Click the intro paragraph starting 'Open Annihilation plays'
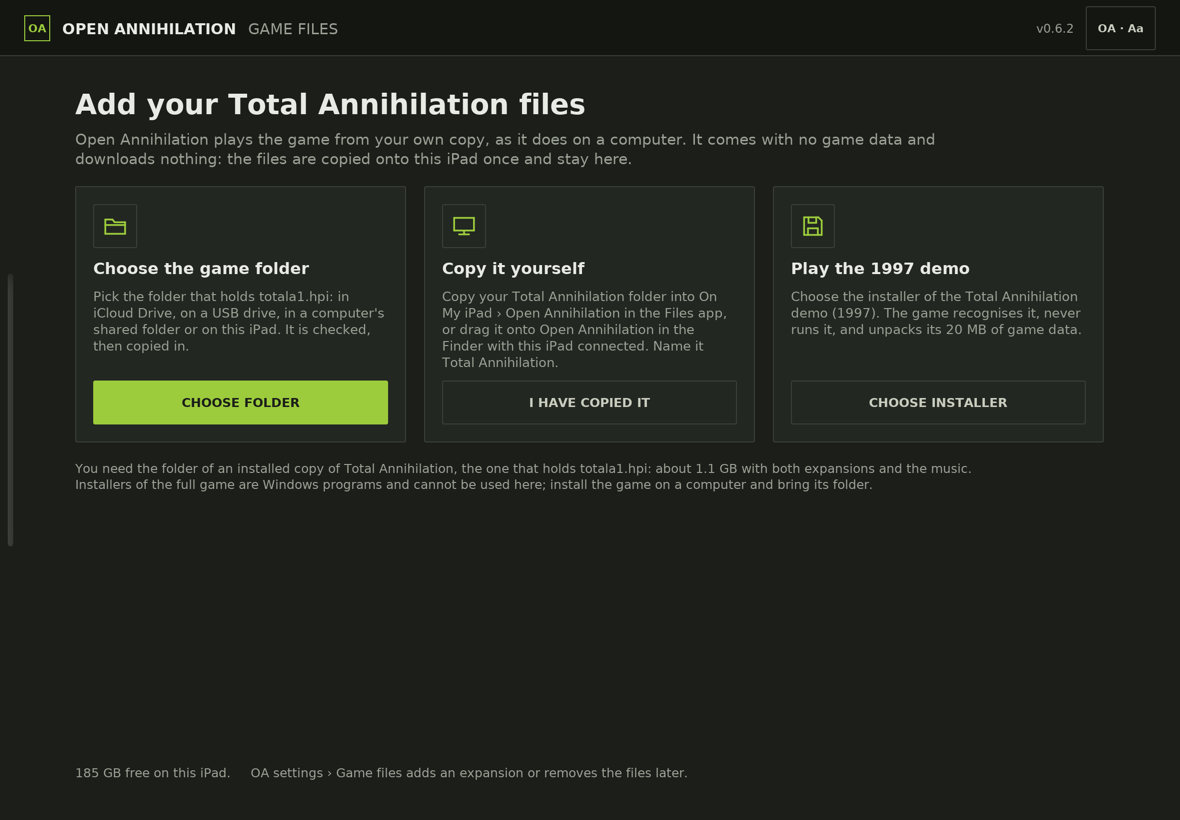Viewport: 1180px width, 820px height. point(505,149)
